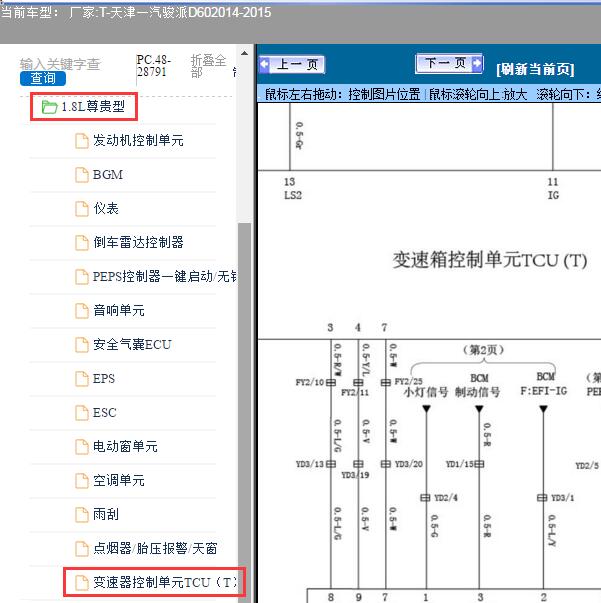Click connector label YD1/15

(460, 464)
